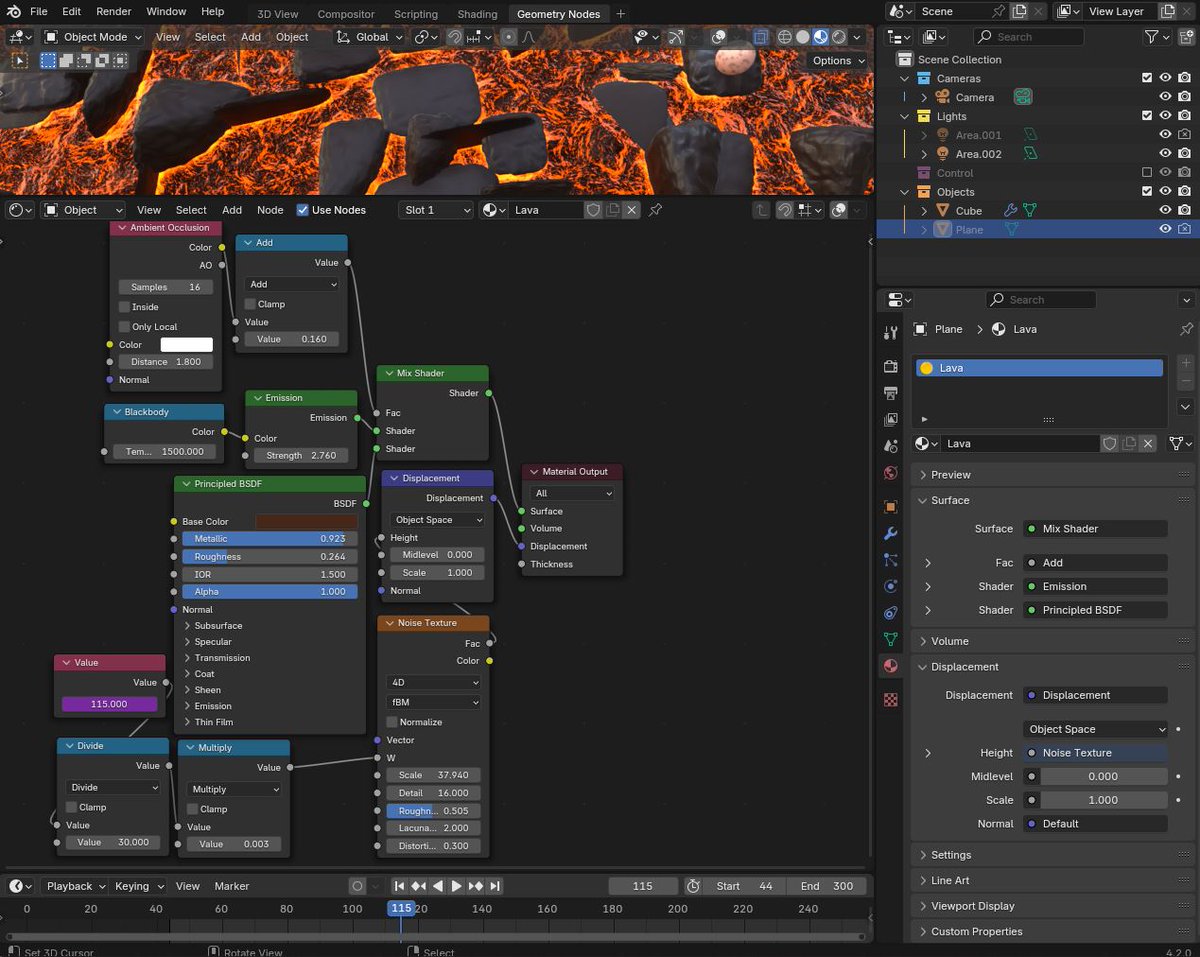The image size is (1200, 957).
Task: Pin the properties editor context
Action: pyautogui.click(x=1187, y=329)
